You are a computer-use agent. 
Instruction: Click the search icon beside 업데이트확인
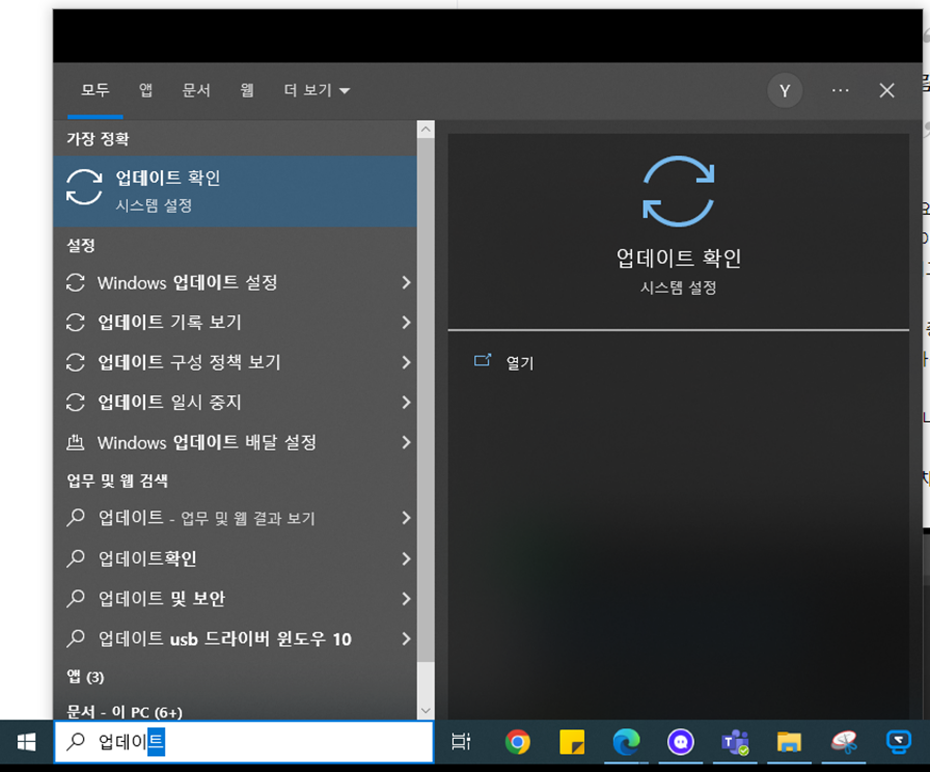(75, 558)
